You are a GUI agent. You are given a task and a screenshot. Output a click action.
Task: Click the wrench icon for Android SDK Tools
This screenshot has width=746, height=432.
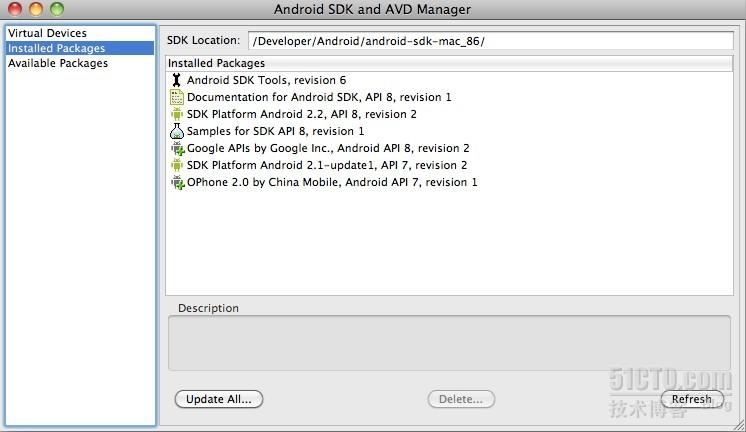point(177,80)
